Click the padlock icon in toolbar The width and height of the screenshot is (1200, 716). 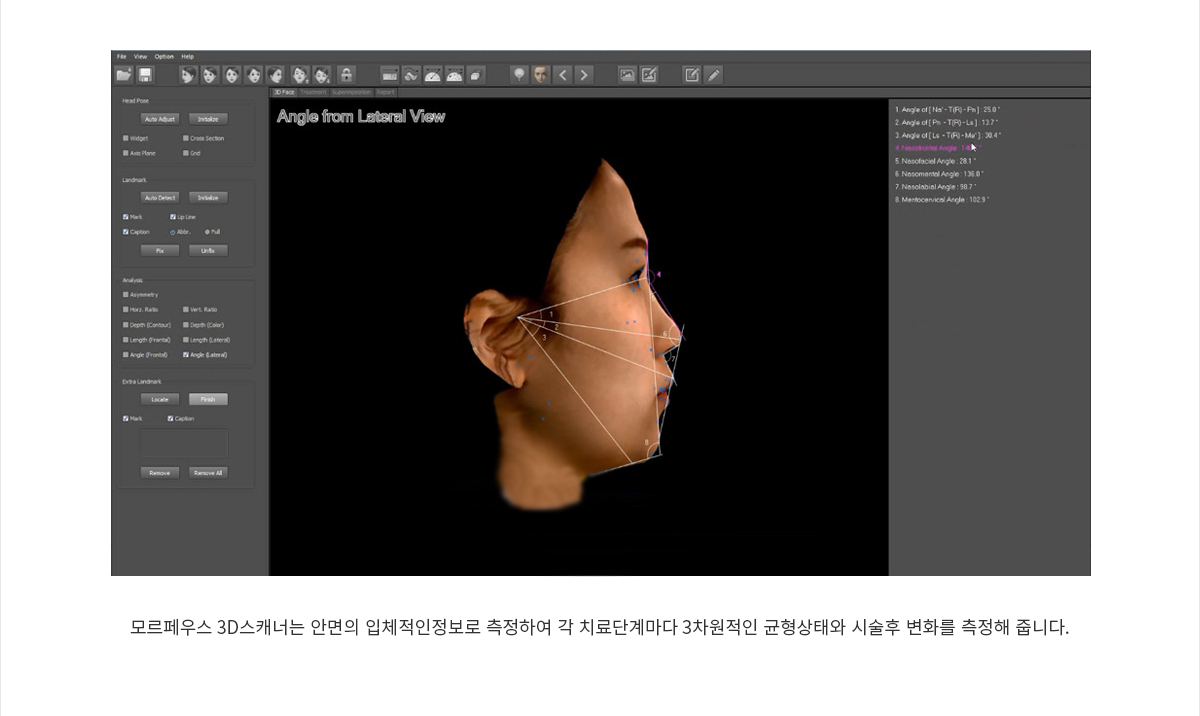pos(346,74)
